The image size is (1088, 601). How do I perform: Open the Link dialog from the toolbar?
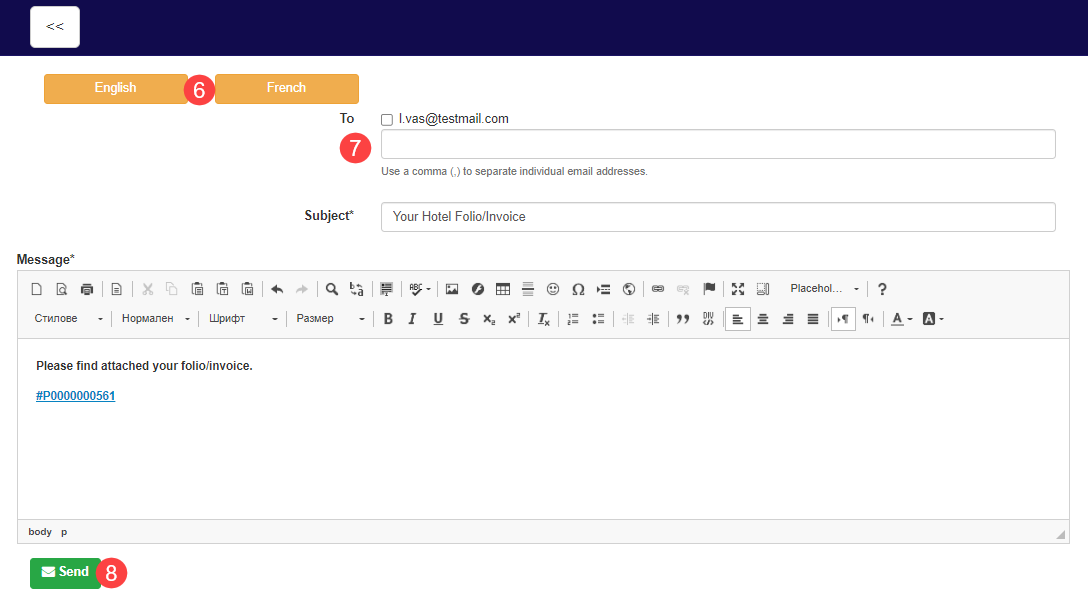click(657, 289)
